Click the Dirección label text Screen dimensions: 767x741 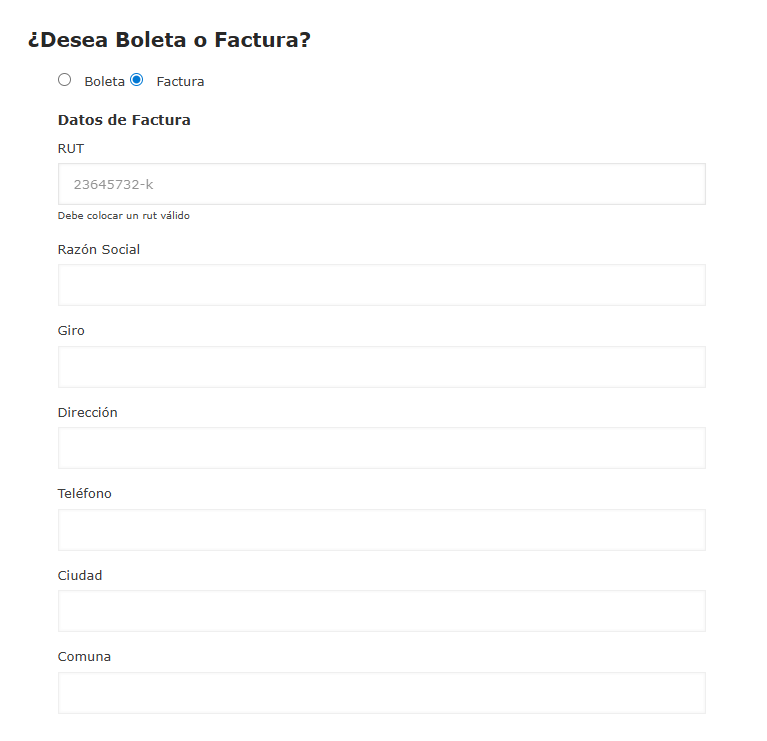click(x=88, y=412)
